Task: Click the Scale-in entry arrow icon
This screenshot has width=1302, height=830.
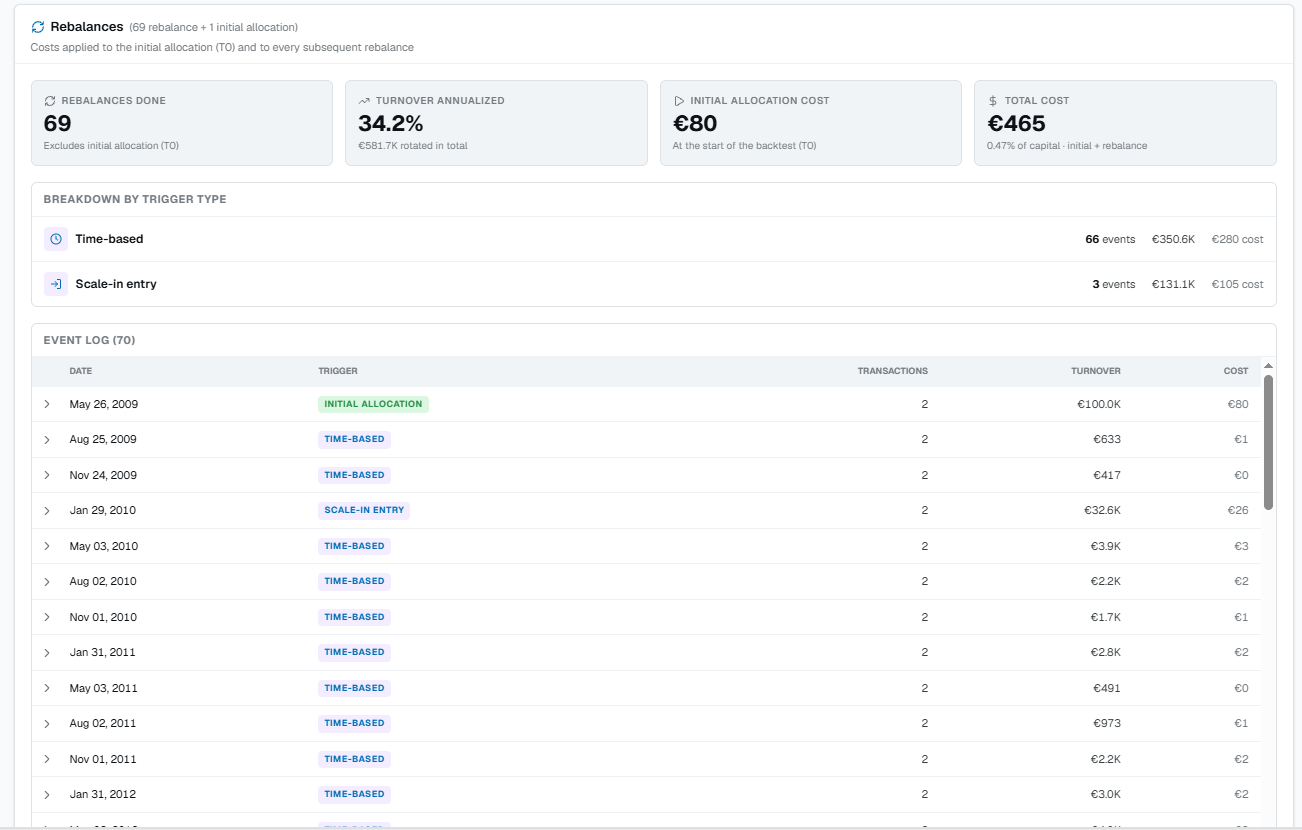Action: [x=56, y=284]
